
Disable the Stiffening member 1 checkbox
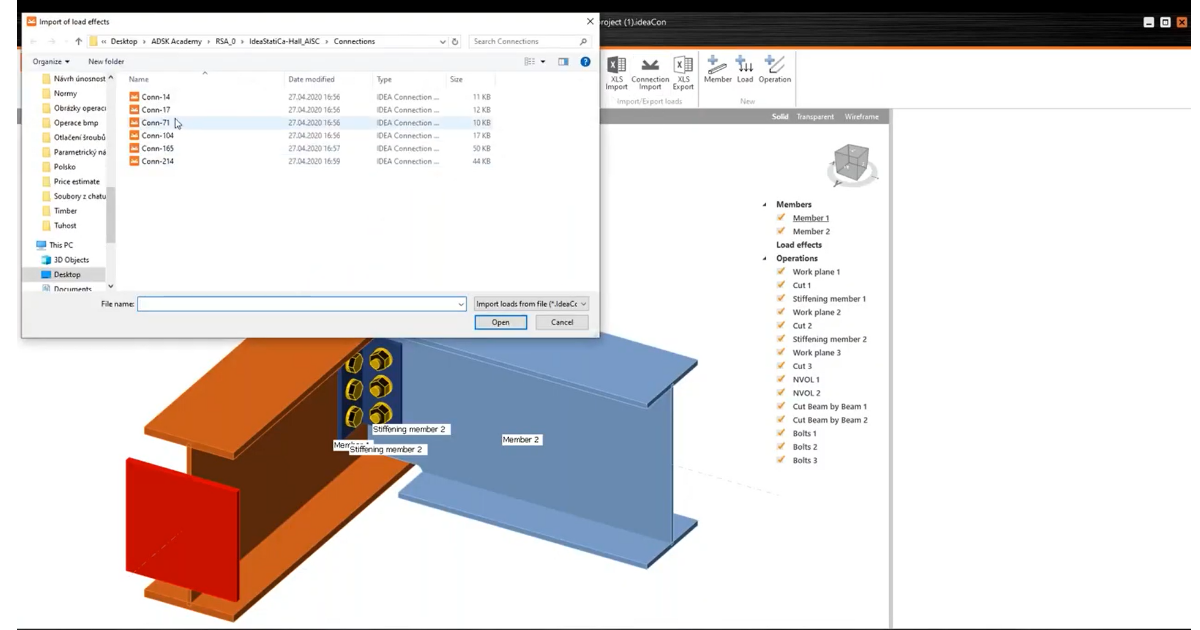(x=782, y=299)
